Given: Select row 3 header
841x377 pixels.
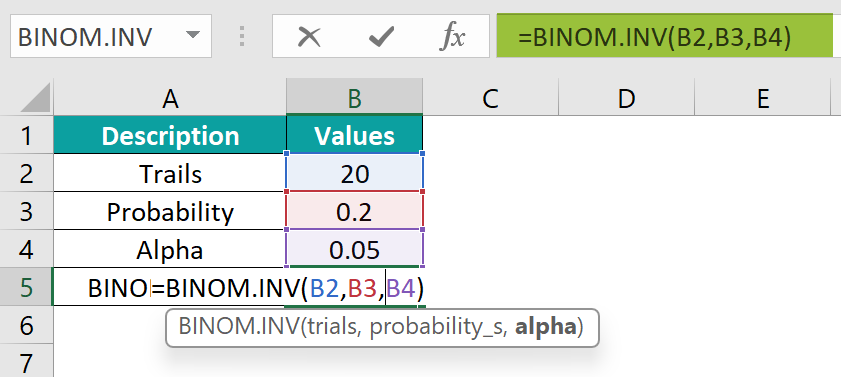Looking at the screenshot, I should pyautogui.click(x=26, y=211).
